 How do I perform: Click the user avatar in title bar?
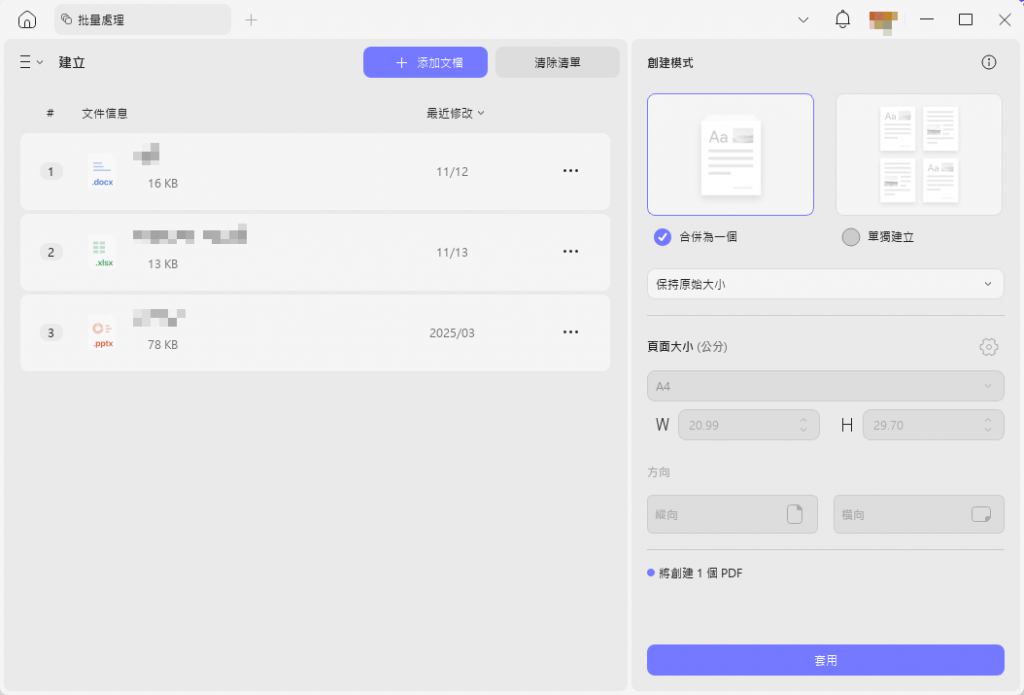click(x=884, y=18)
